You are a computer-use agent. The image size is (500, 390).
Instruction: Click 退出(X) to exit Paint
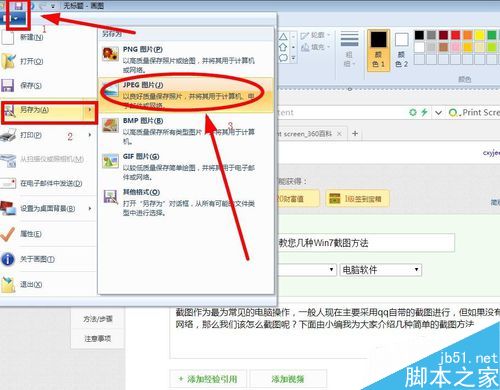pos(48,285)
